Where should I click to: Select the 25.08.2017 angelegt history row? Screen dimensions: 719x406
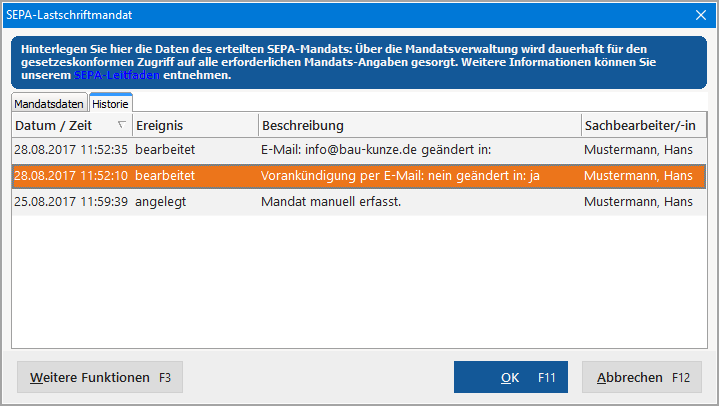point(359,202)
